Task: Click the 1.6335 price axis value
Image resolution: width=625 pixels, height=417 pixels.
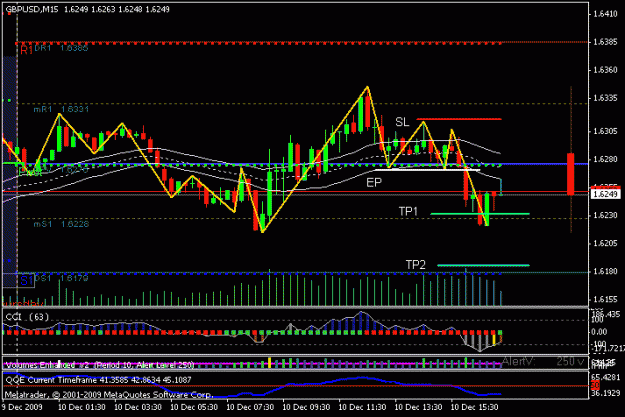Action: (x=605, y=98)
